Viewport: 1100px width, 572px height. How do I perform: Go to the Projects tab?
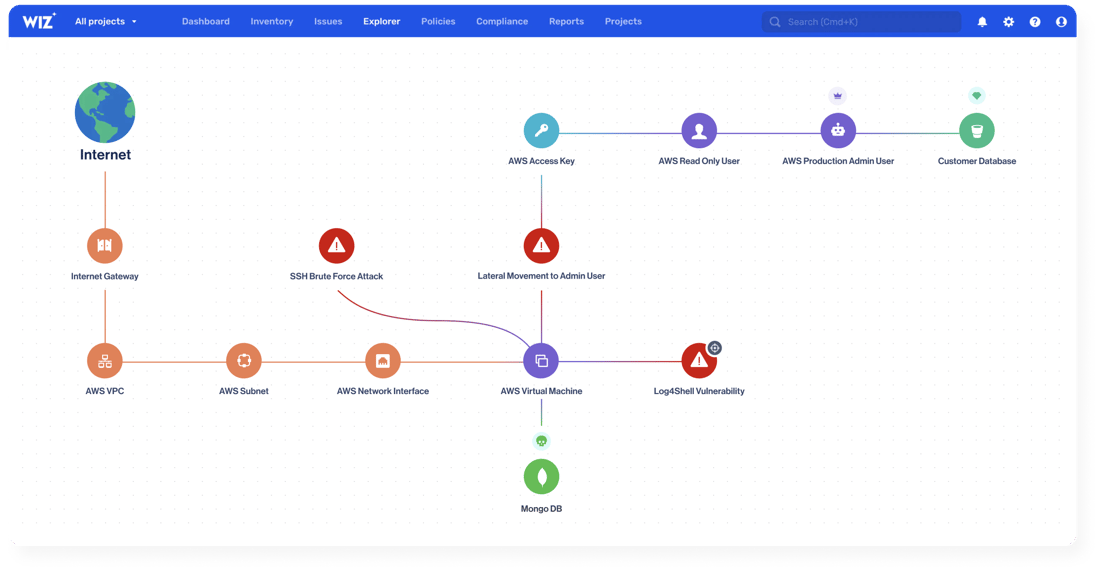click(623, 22)
